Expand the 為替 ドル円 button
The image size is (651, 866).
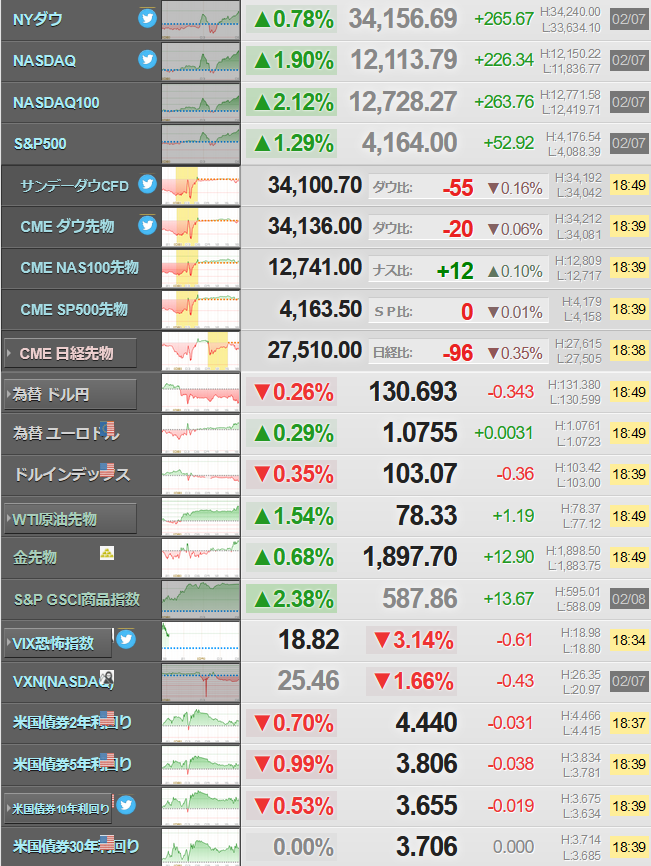(70, 394)
